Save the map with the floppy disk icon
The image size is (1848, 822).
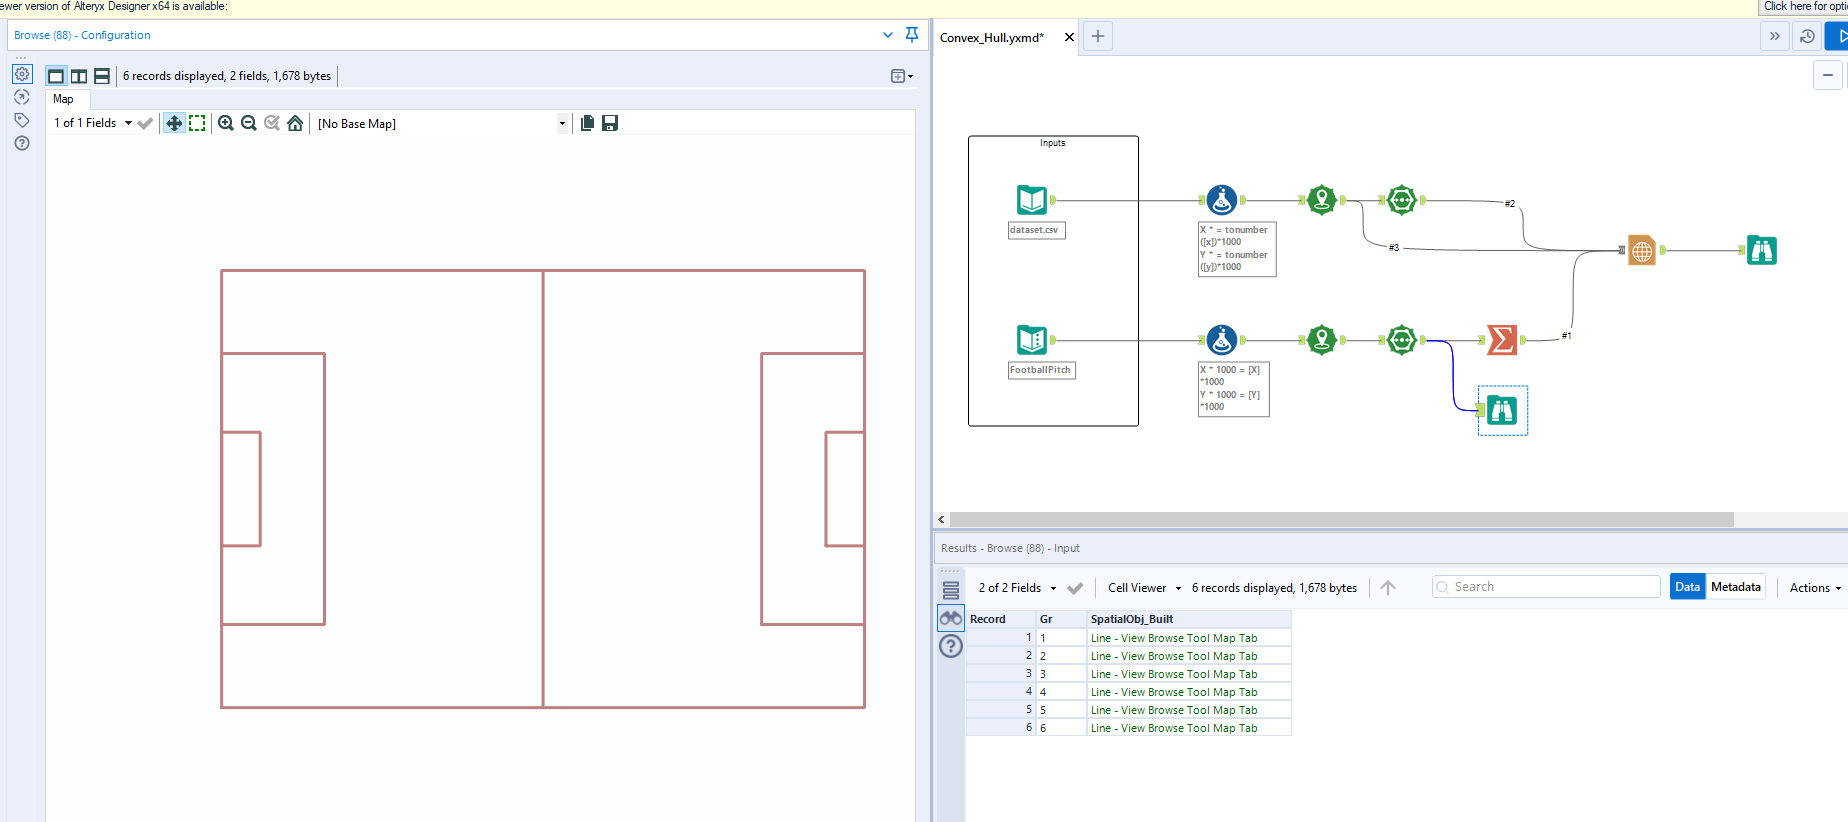point(610,123)
